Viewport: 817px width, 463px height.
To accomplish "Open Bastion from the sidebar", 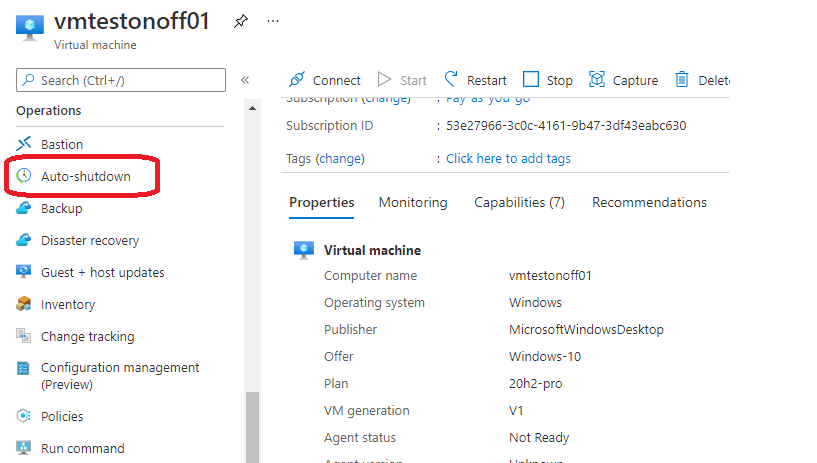I will click(x=62, y=144).
